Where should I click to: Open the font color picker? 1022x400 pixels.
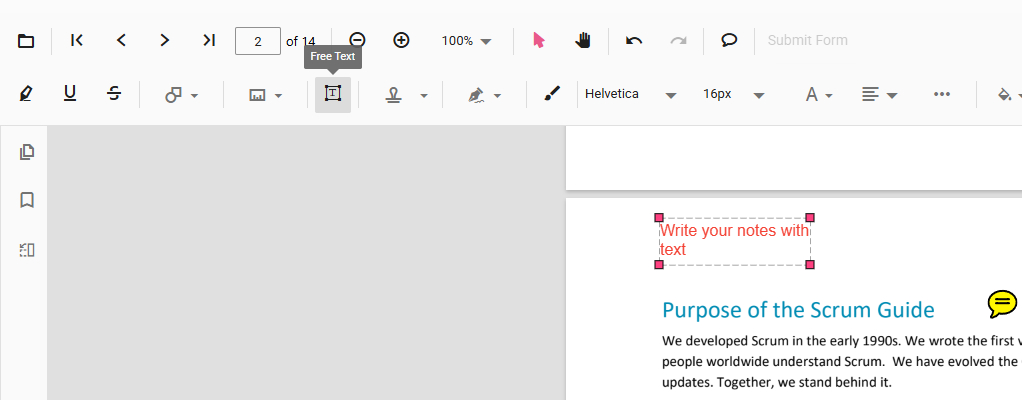(819, 94)
